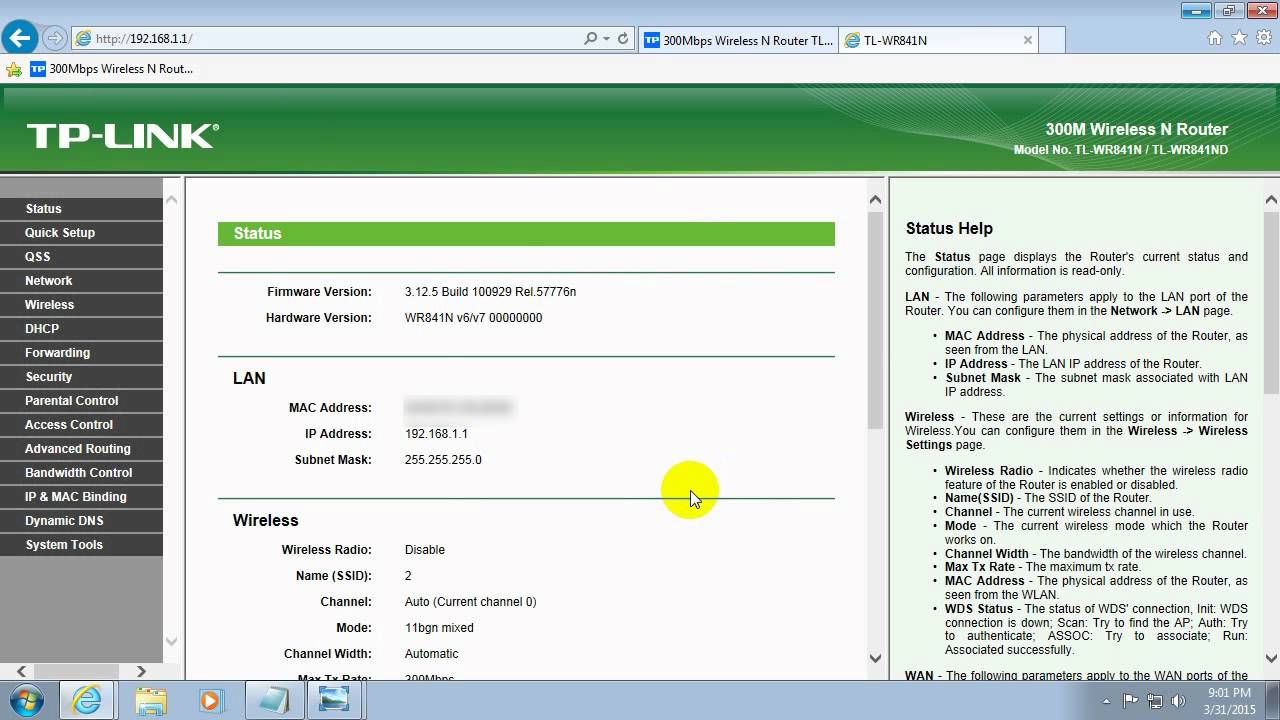The image size is (1280, 720).
Task: Open File Explorer from the taskbar
Action: coord(150,699)
